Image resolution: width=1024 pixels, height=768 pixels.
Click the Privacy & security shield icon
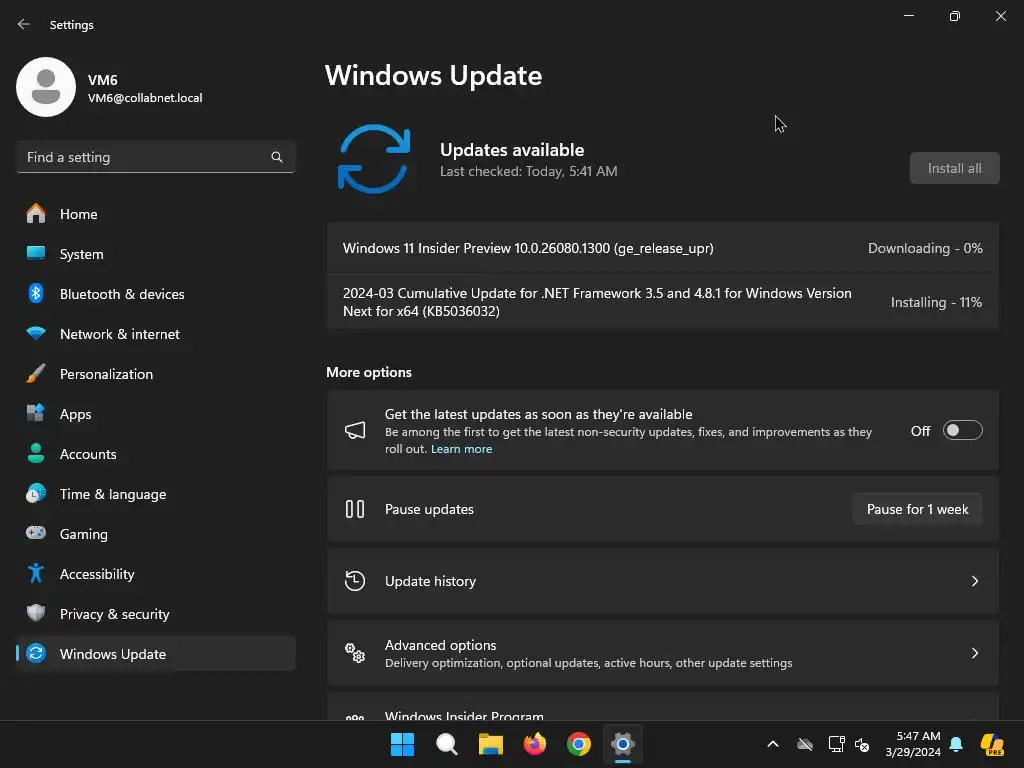point(36,613)
